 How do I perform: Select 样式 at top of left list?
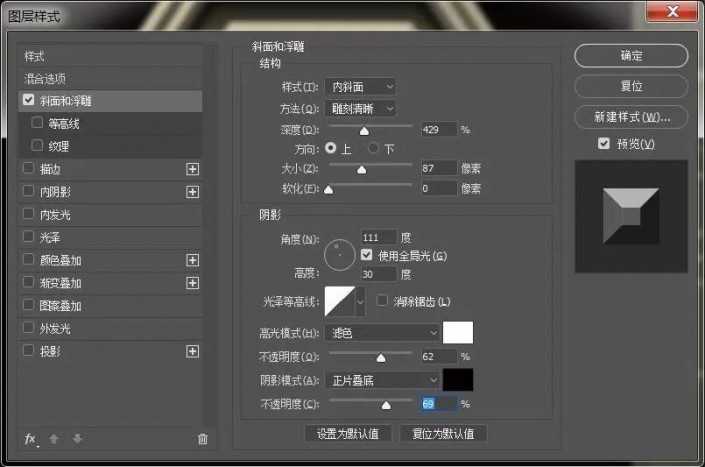click(35, 56)
